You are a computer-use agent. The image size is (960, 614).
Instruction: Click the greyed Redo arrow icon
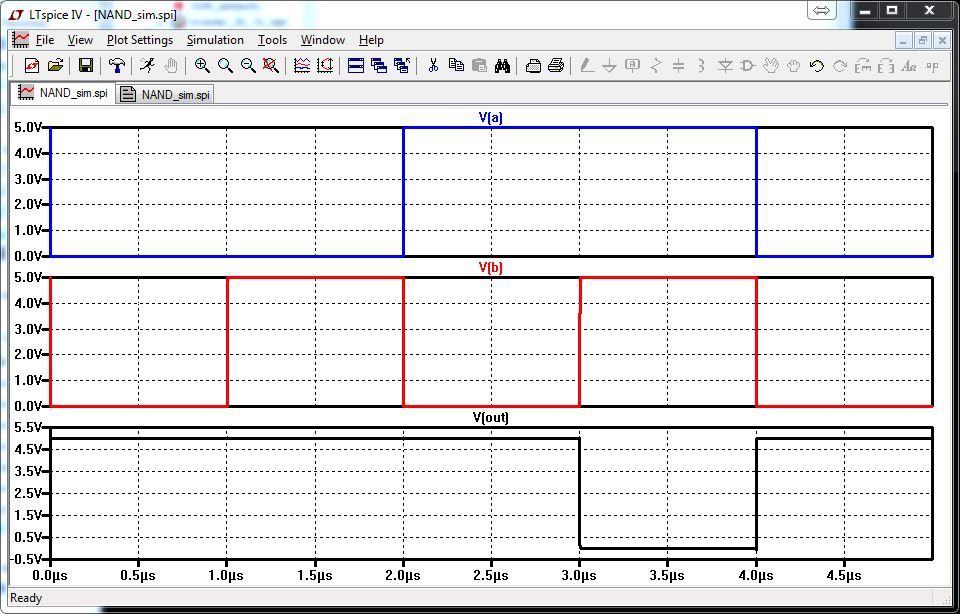[840, 66]
